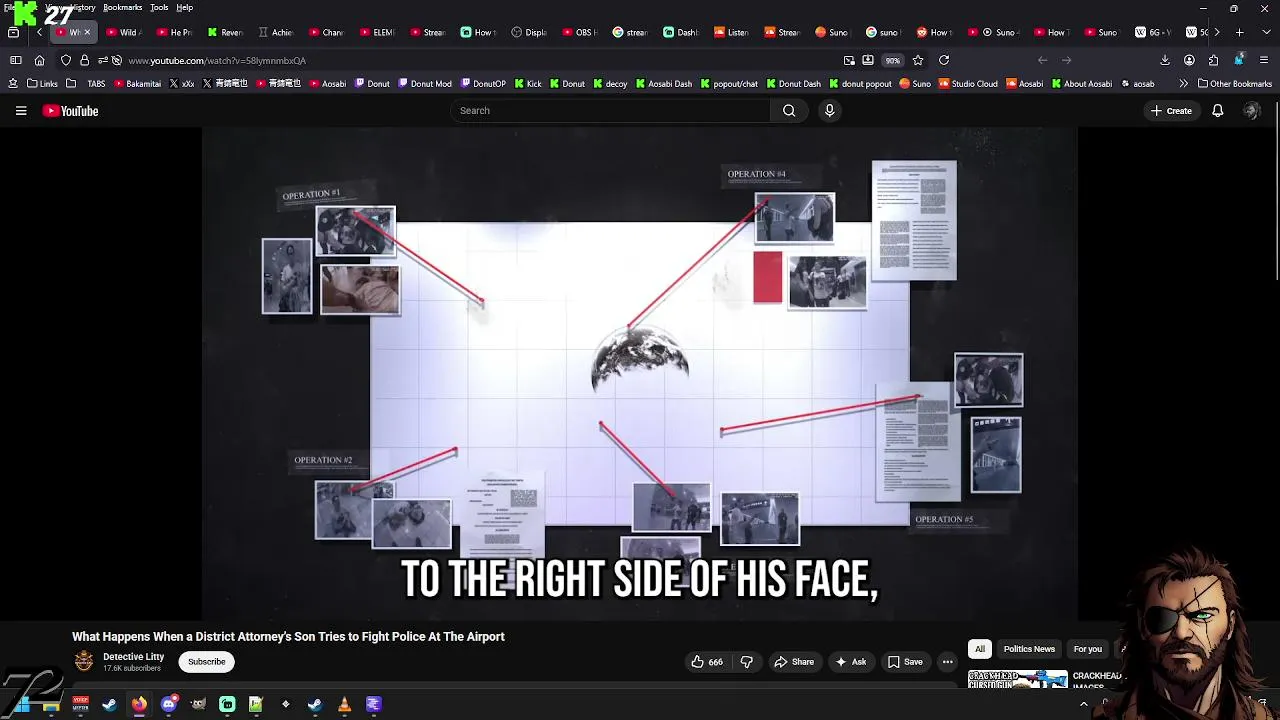Open a new tab with plus button
Screen dimensions: 1280x720
(x=1239, y=32)
